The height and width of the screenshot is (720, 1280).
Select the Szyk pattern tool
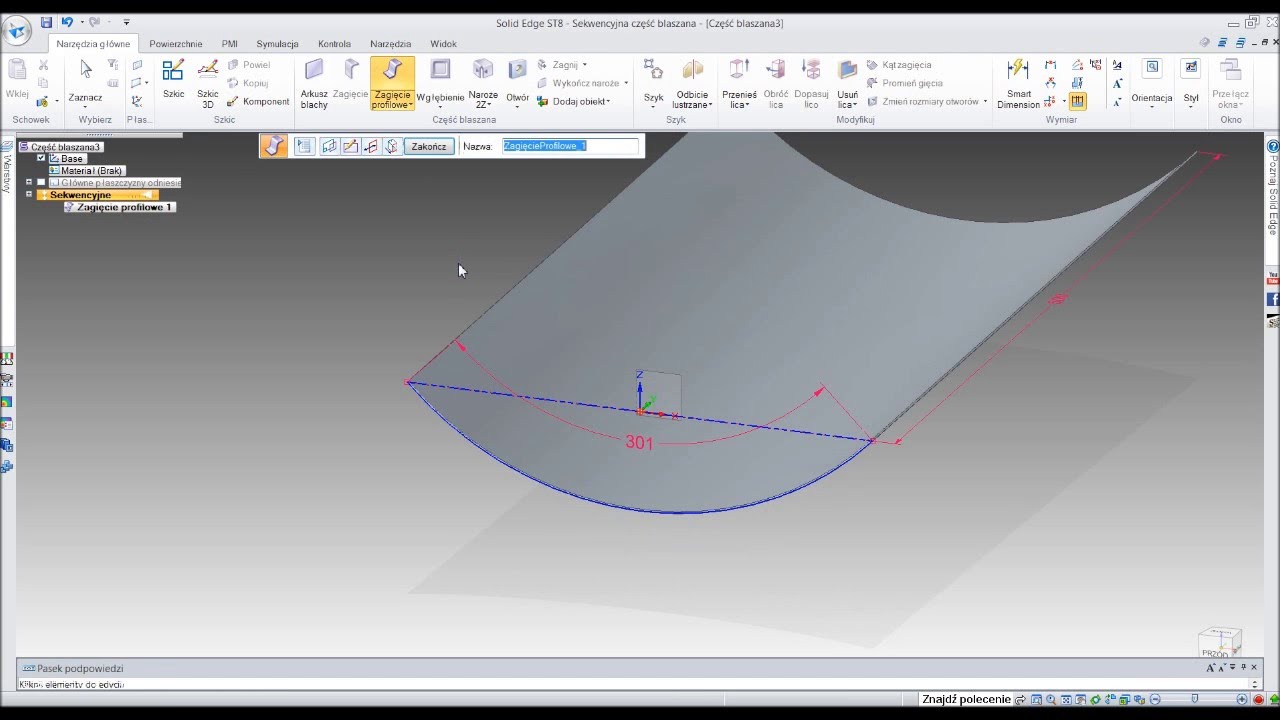(653, 81)
